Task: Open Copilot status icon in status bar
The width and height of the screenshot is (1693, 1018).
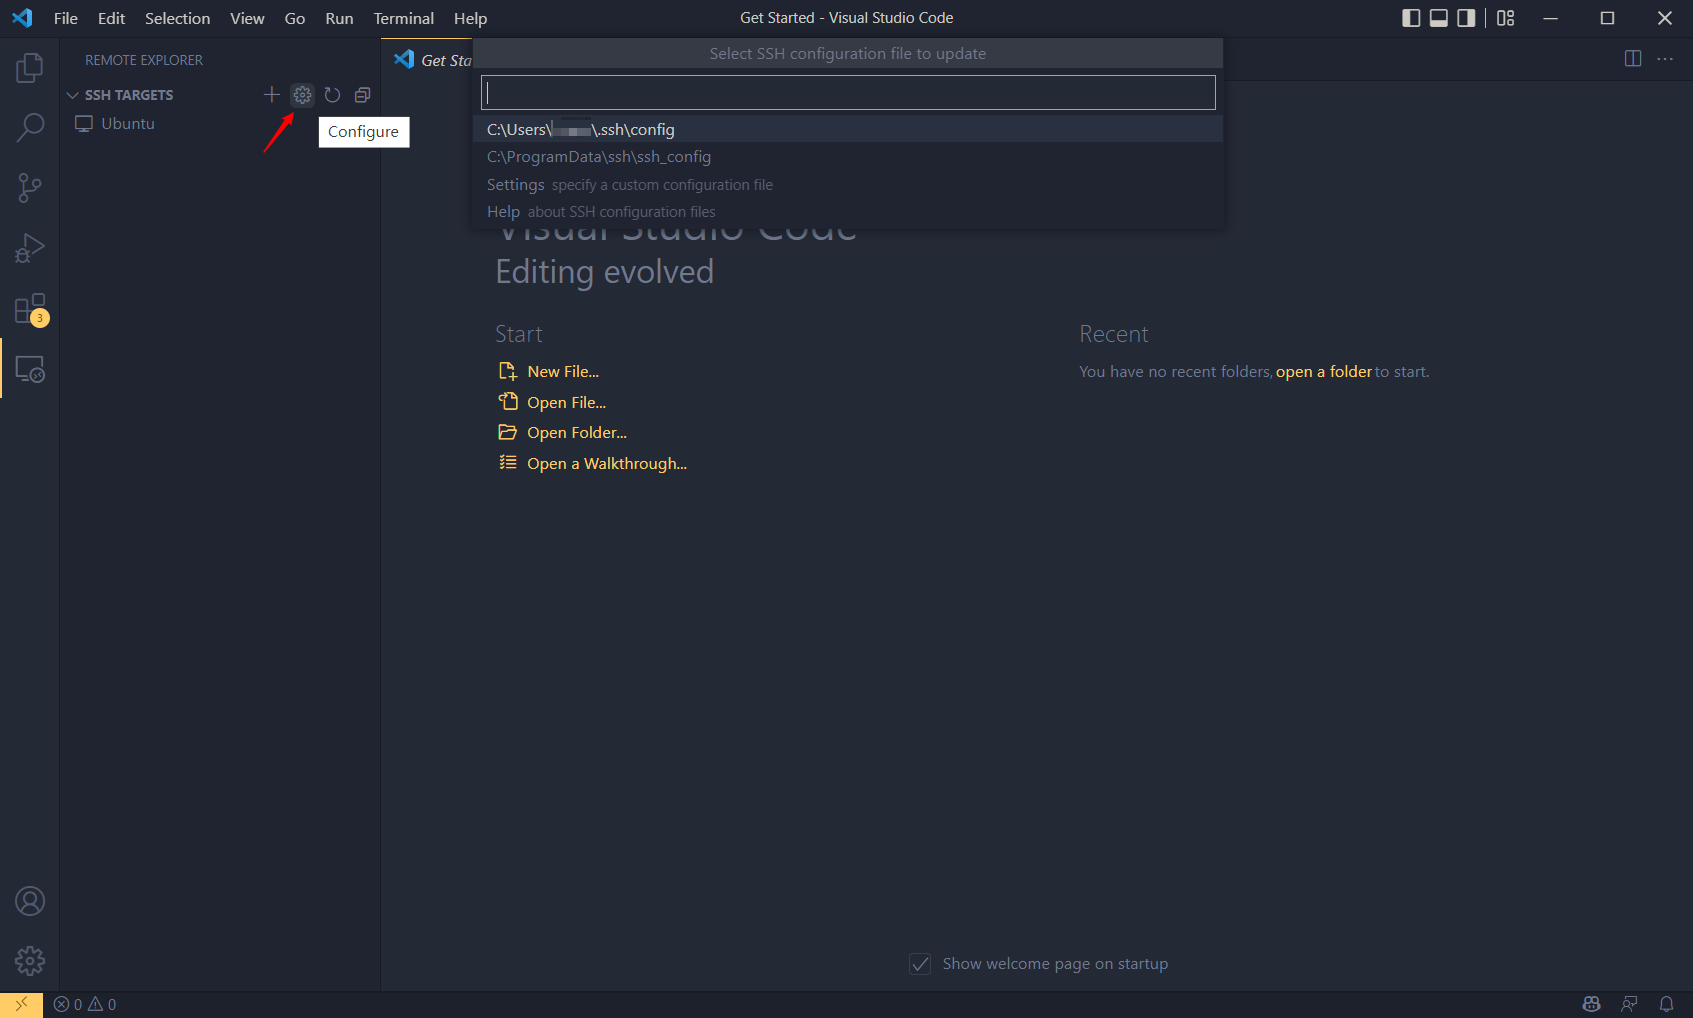Action: coord(1592,1004)
